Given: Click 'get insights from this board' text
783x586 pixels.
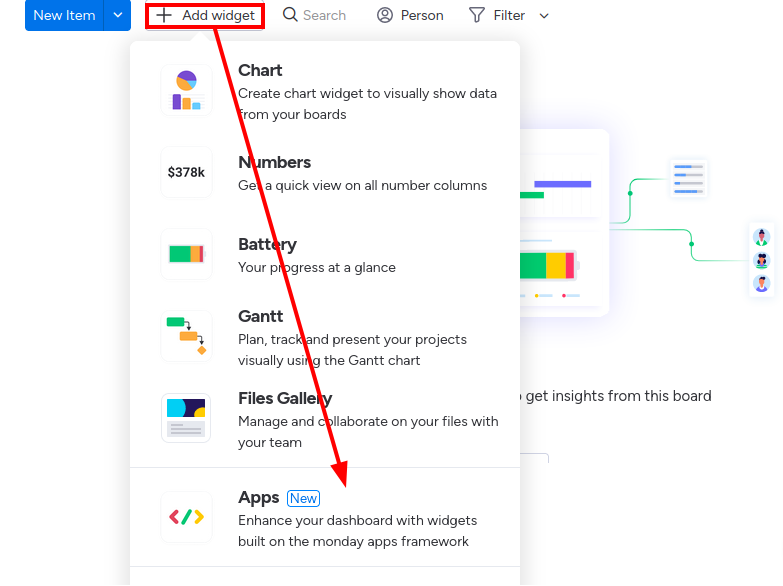Looking at the screenshot, I should (618, 396).
